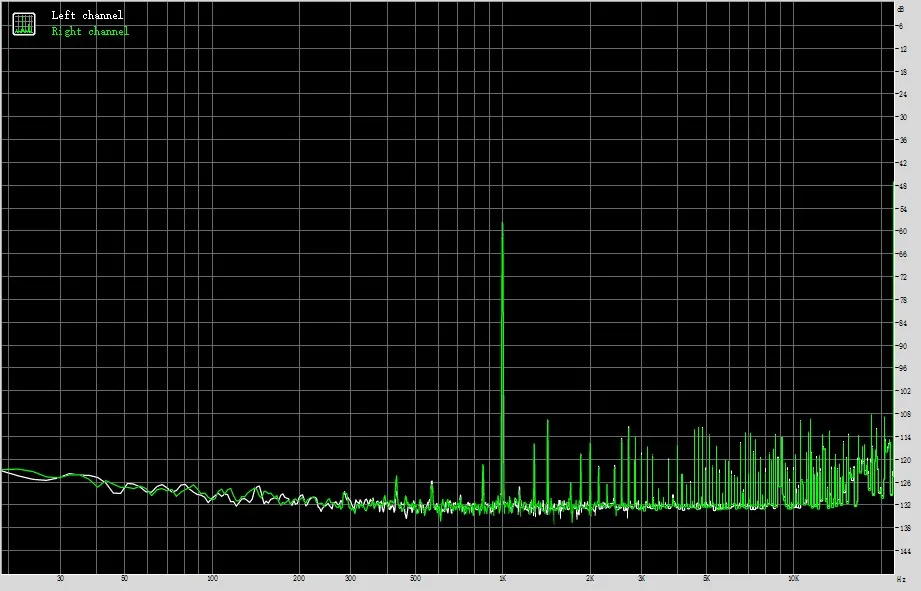The image size is (921, 591).
Task: Click the Hz unit label
Action: pyautogui.click(x=901, y=580)
